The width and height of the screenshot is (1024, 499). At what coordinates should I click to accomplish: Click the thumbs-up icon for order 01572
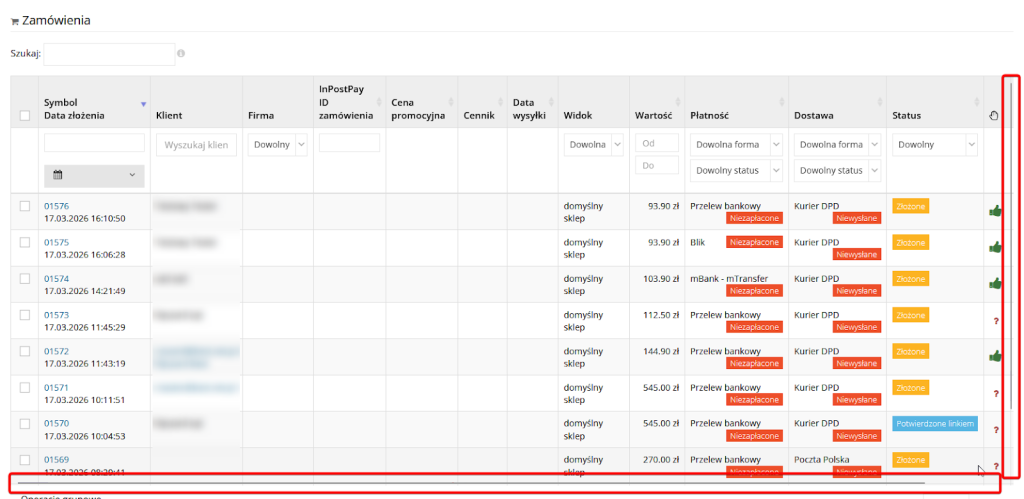pos(995,356)
